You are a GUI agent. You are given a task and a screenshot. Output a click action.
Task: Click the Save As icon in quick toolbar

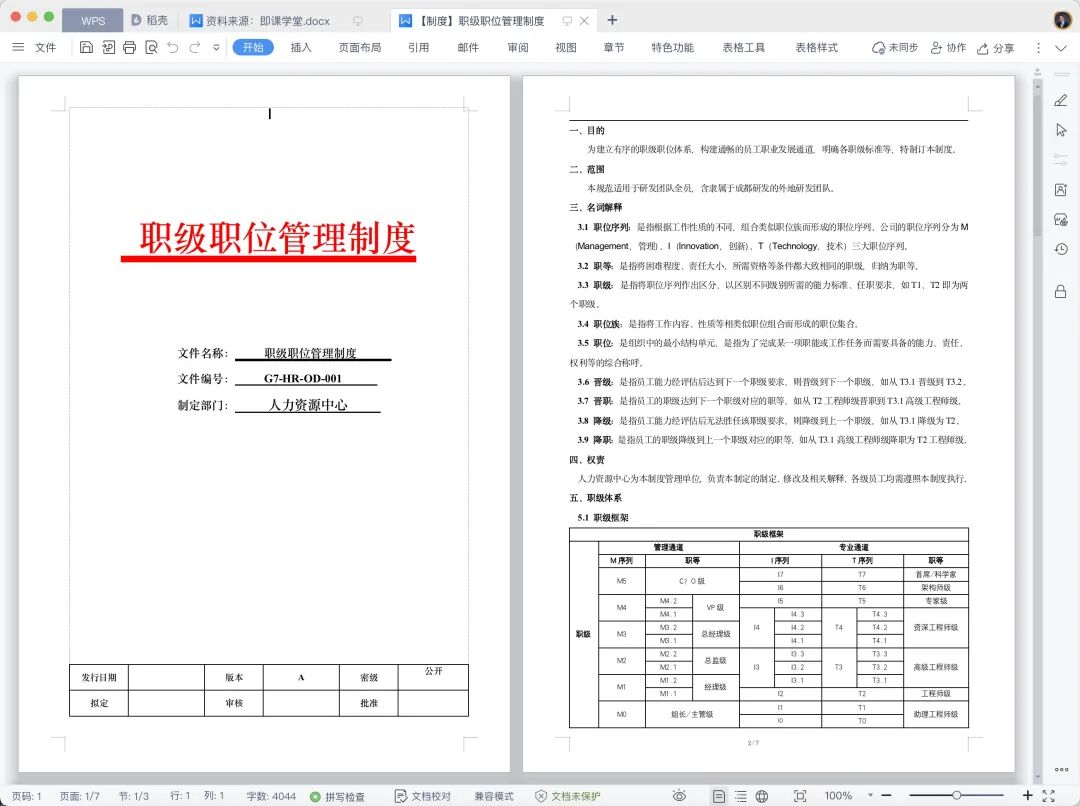coord(108,48)
